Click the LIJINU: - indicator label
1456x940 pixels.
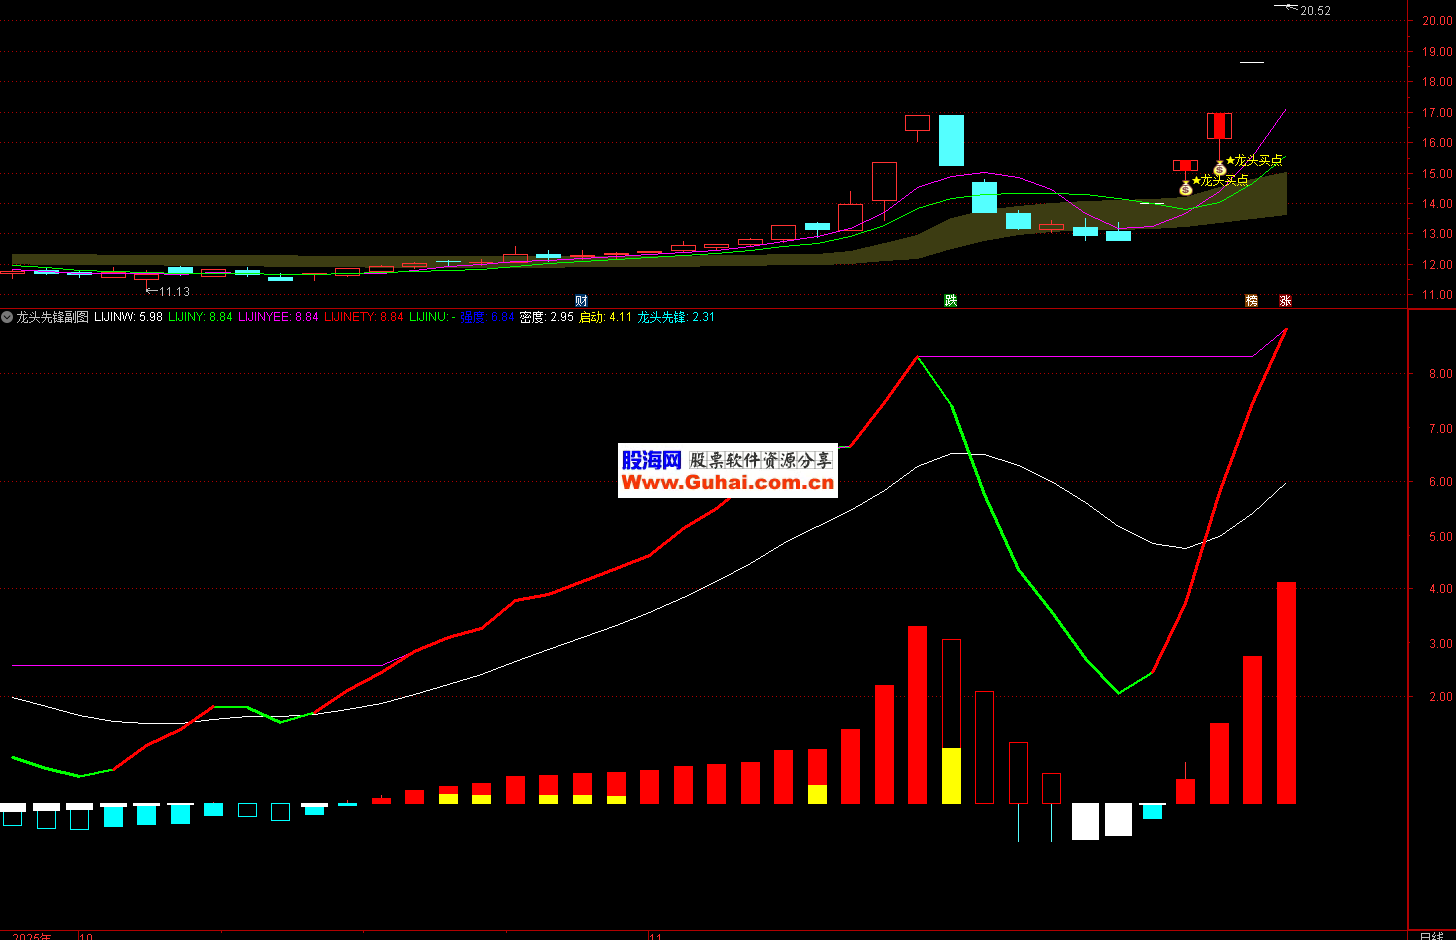(x=432, y=317)
